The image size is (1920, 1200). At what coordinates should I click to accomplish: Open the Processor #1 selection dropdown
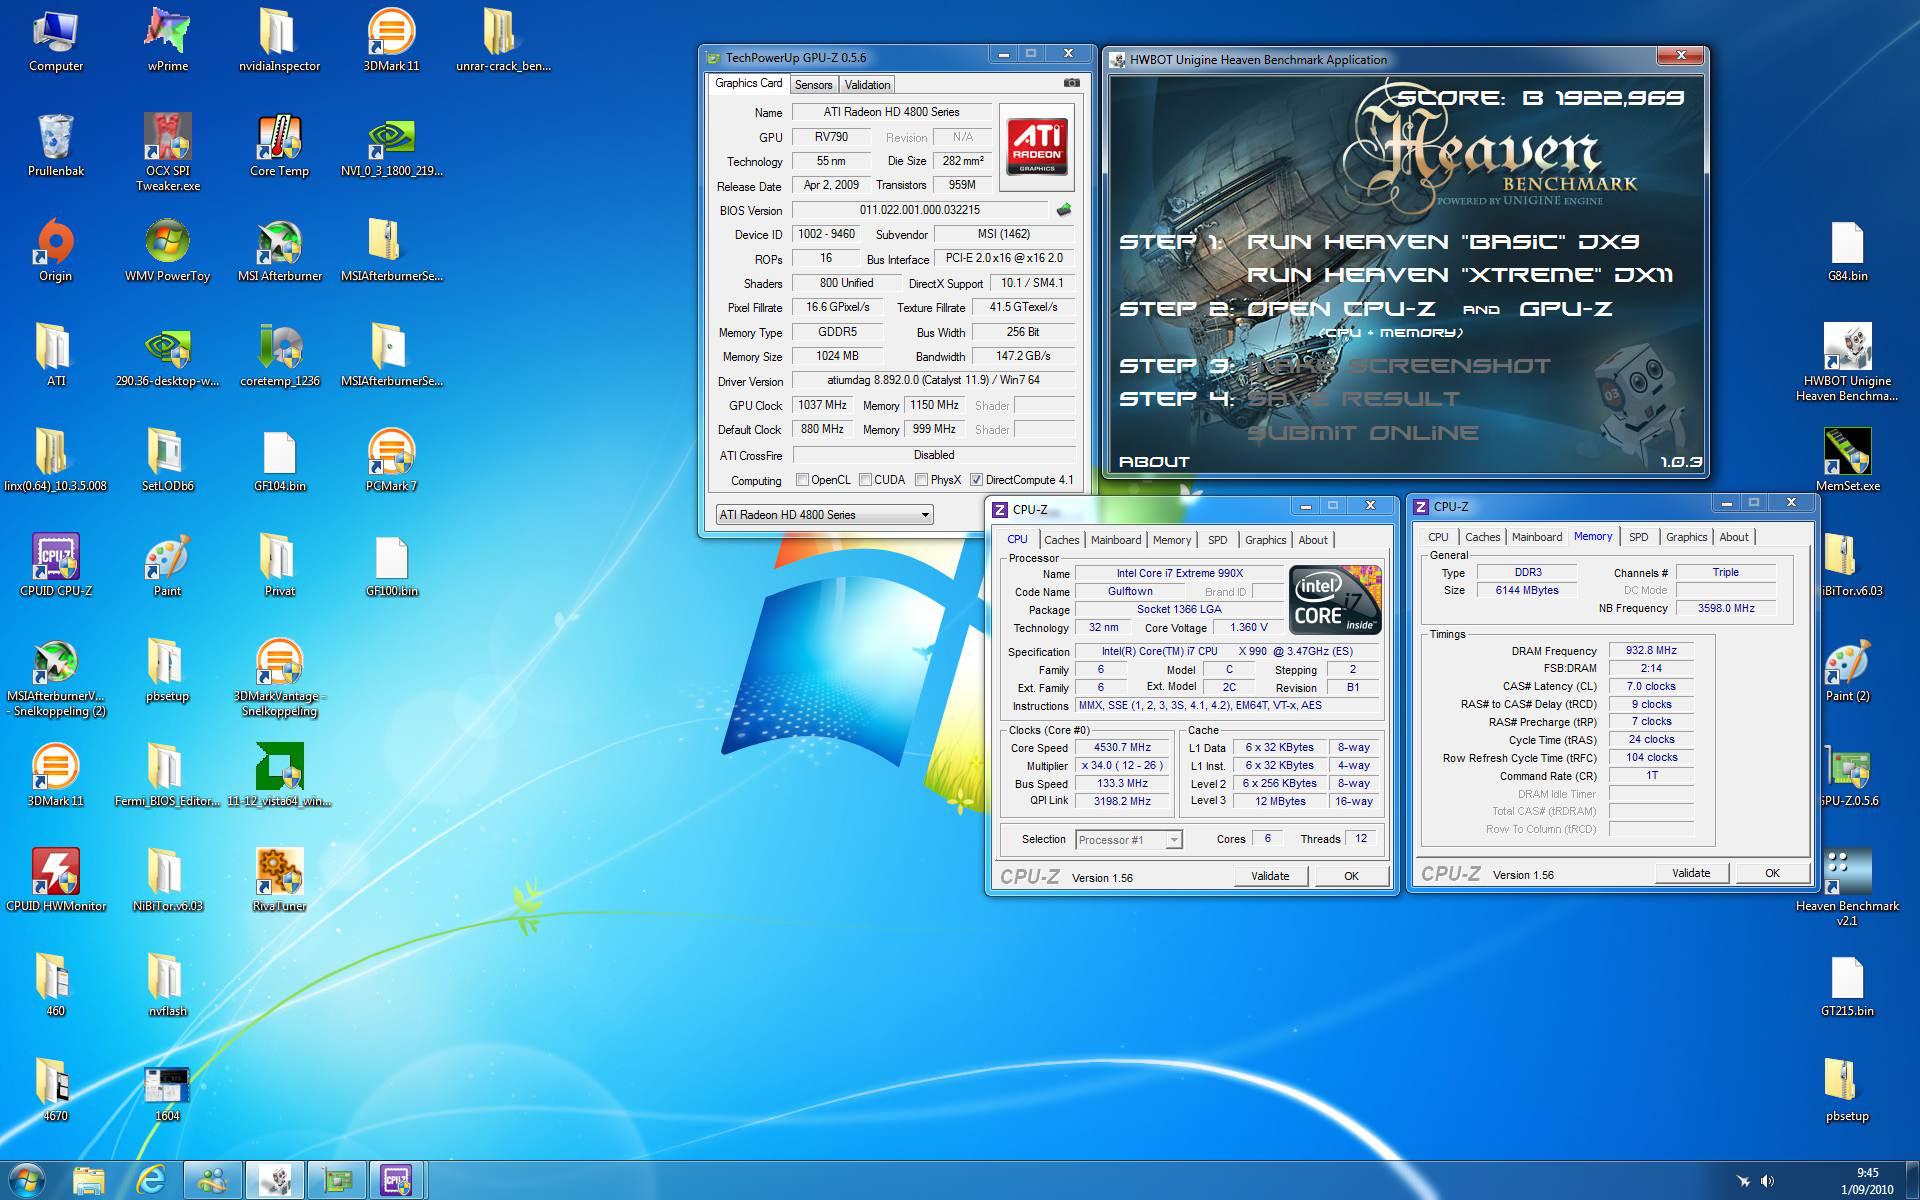[1129, 840]
